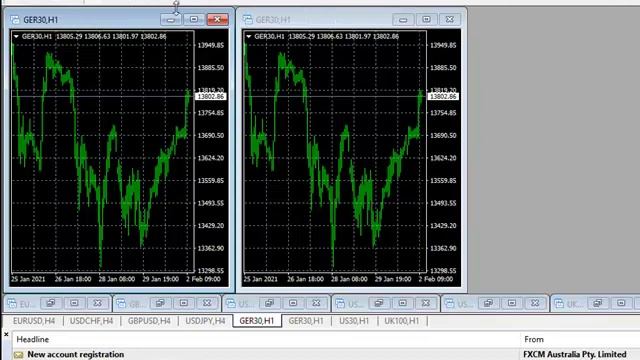Click the FXCM Australia Pty. Limited sender

(x=575, y=354)
